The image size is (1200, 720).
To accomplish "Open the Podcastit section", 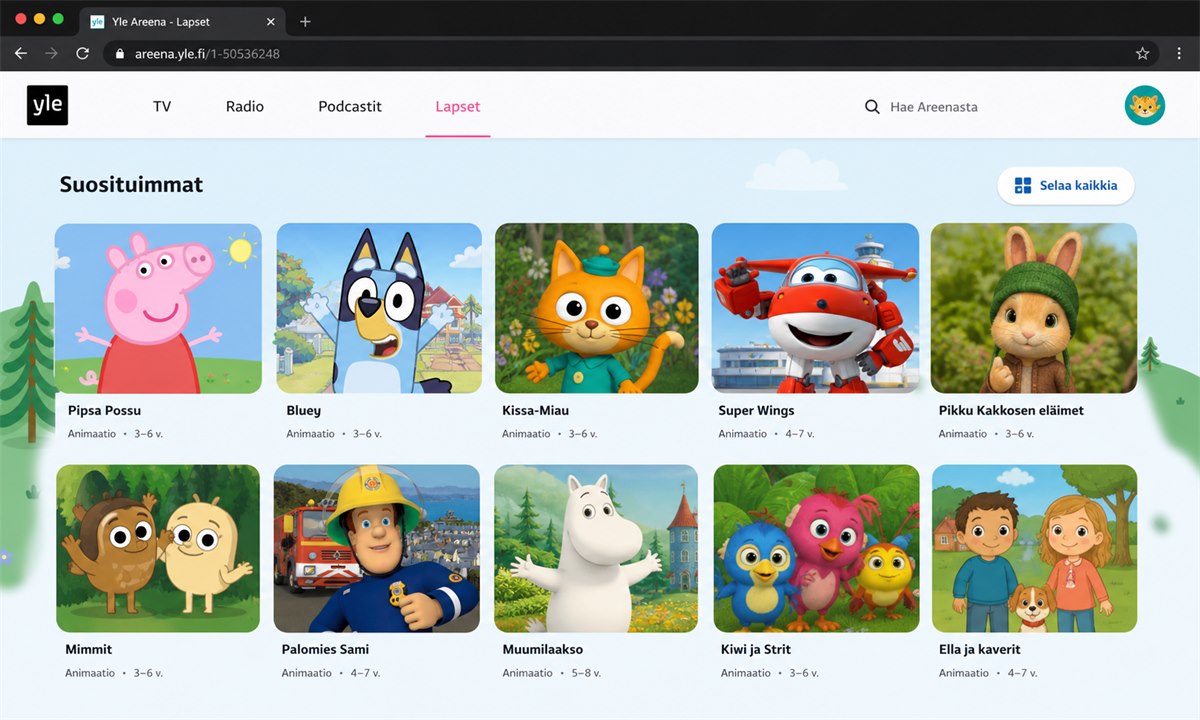I will coord(350,106).
